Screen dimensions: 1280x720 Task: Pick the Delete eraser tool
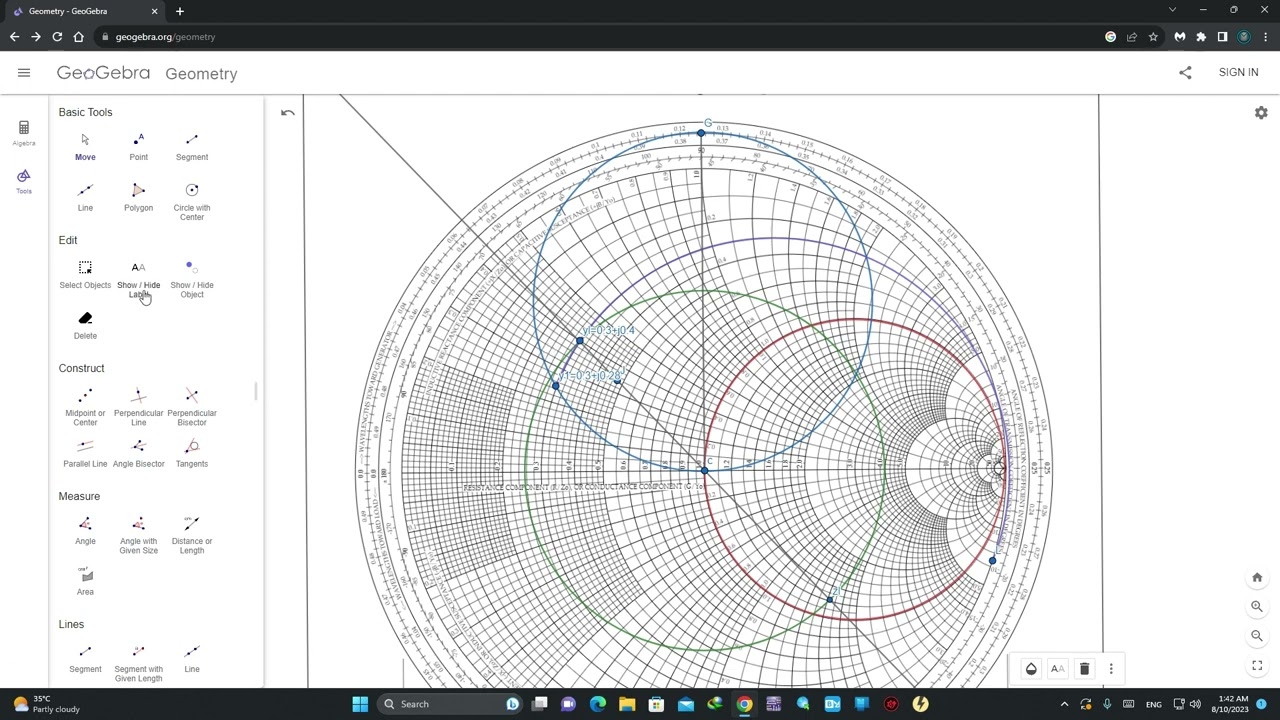pos(85,325)
